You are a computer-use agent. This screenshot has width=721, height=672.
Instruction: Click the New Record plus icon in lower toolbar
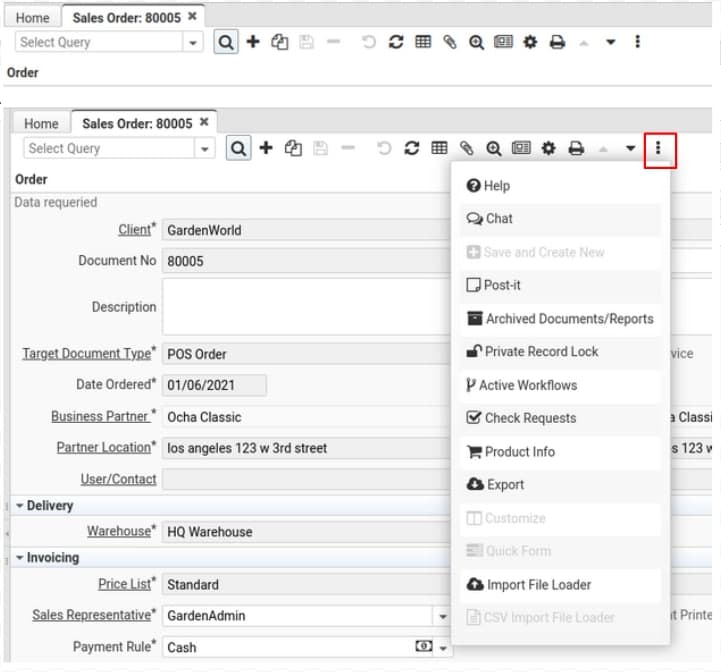(266, 148)
